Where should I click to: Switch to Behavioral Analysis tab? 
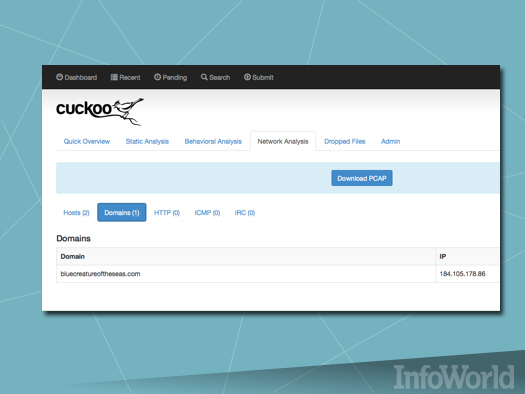(213, 141)
